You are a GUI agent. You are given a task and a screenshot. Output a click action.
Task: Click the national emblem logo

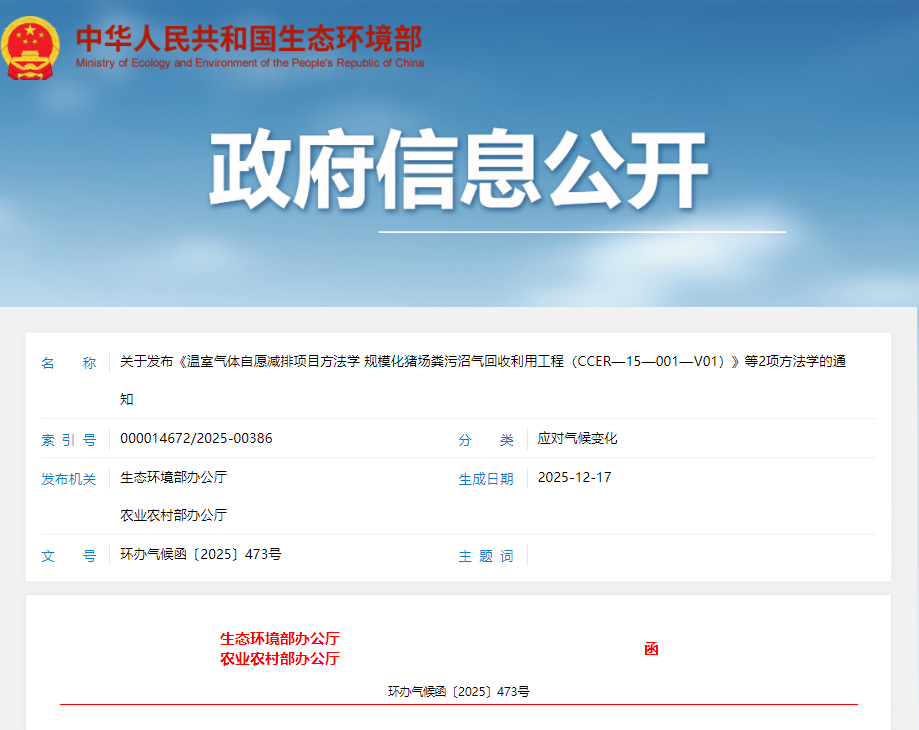point(31,47)
